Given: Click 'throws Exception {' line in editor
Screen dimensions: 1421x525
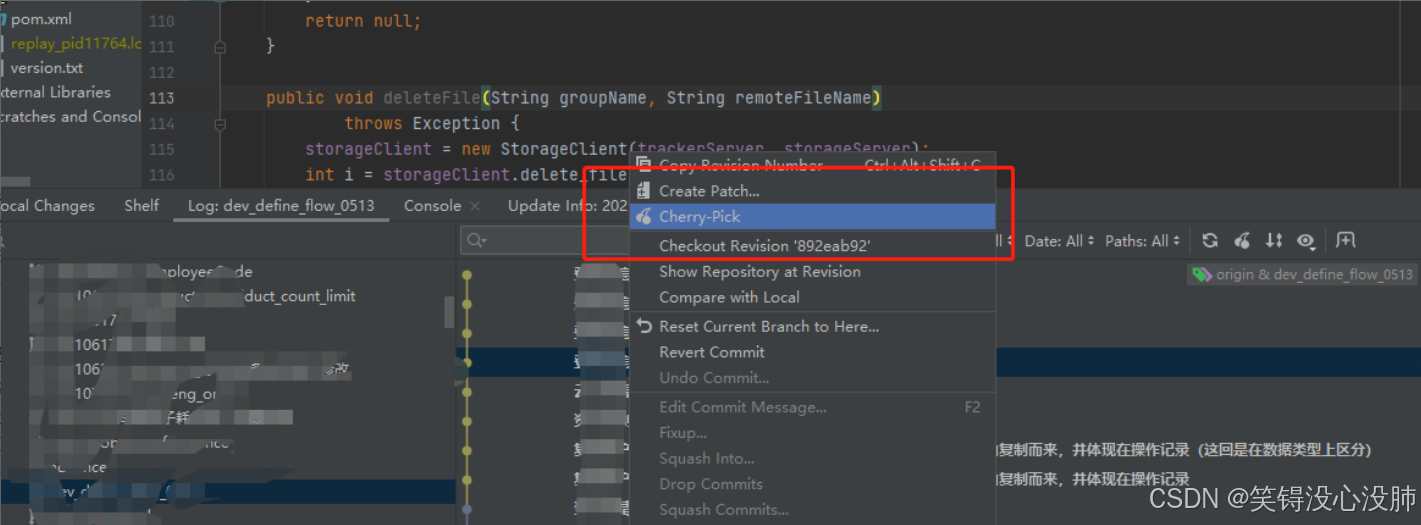Looking at the screenshot, I should (x=432, y=124).
